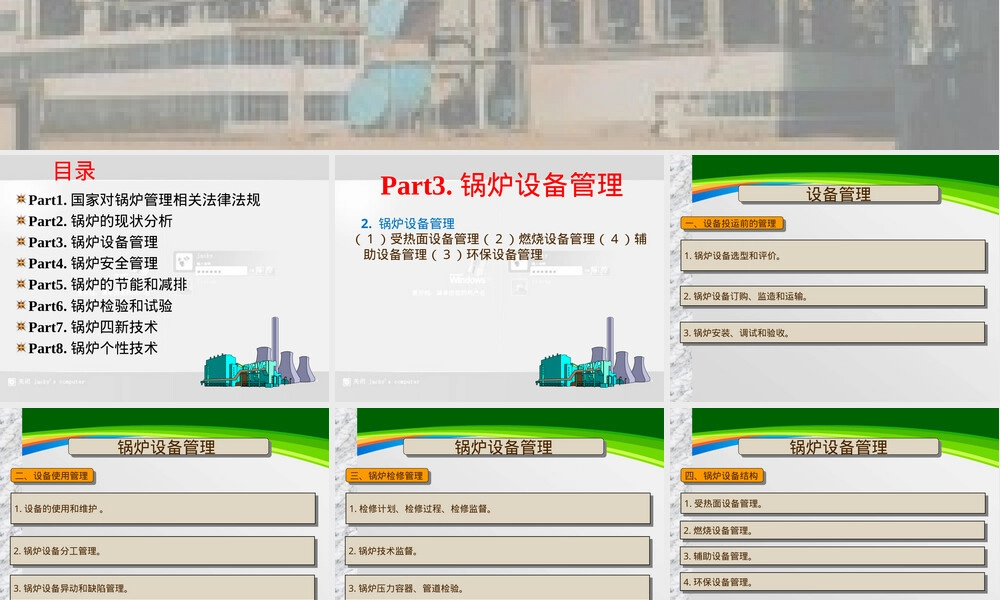Viewport: 1000px width, 600px height.
Task: Click the paragraph listing 受热面设备管理 and 燃烧设备管理
Action: pyautogui.click(x=501, y=247)
